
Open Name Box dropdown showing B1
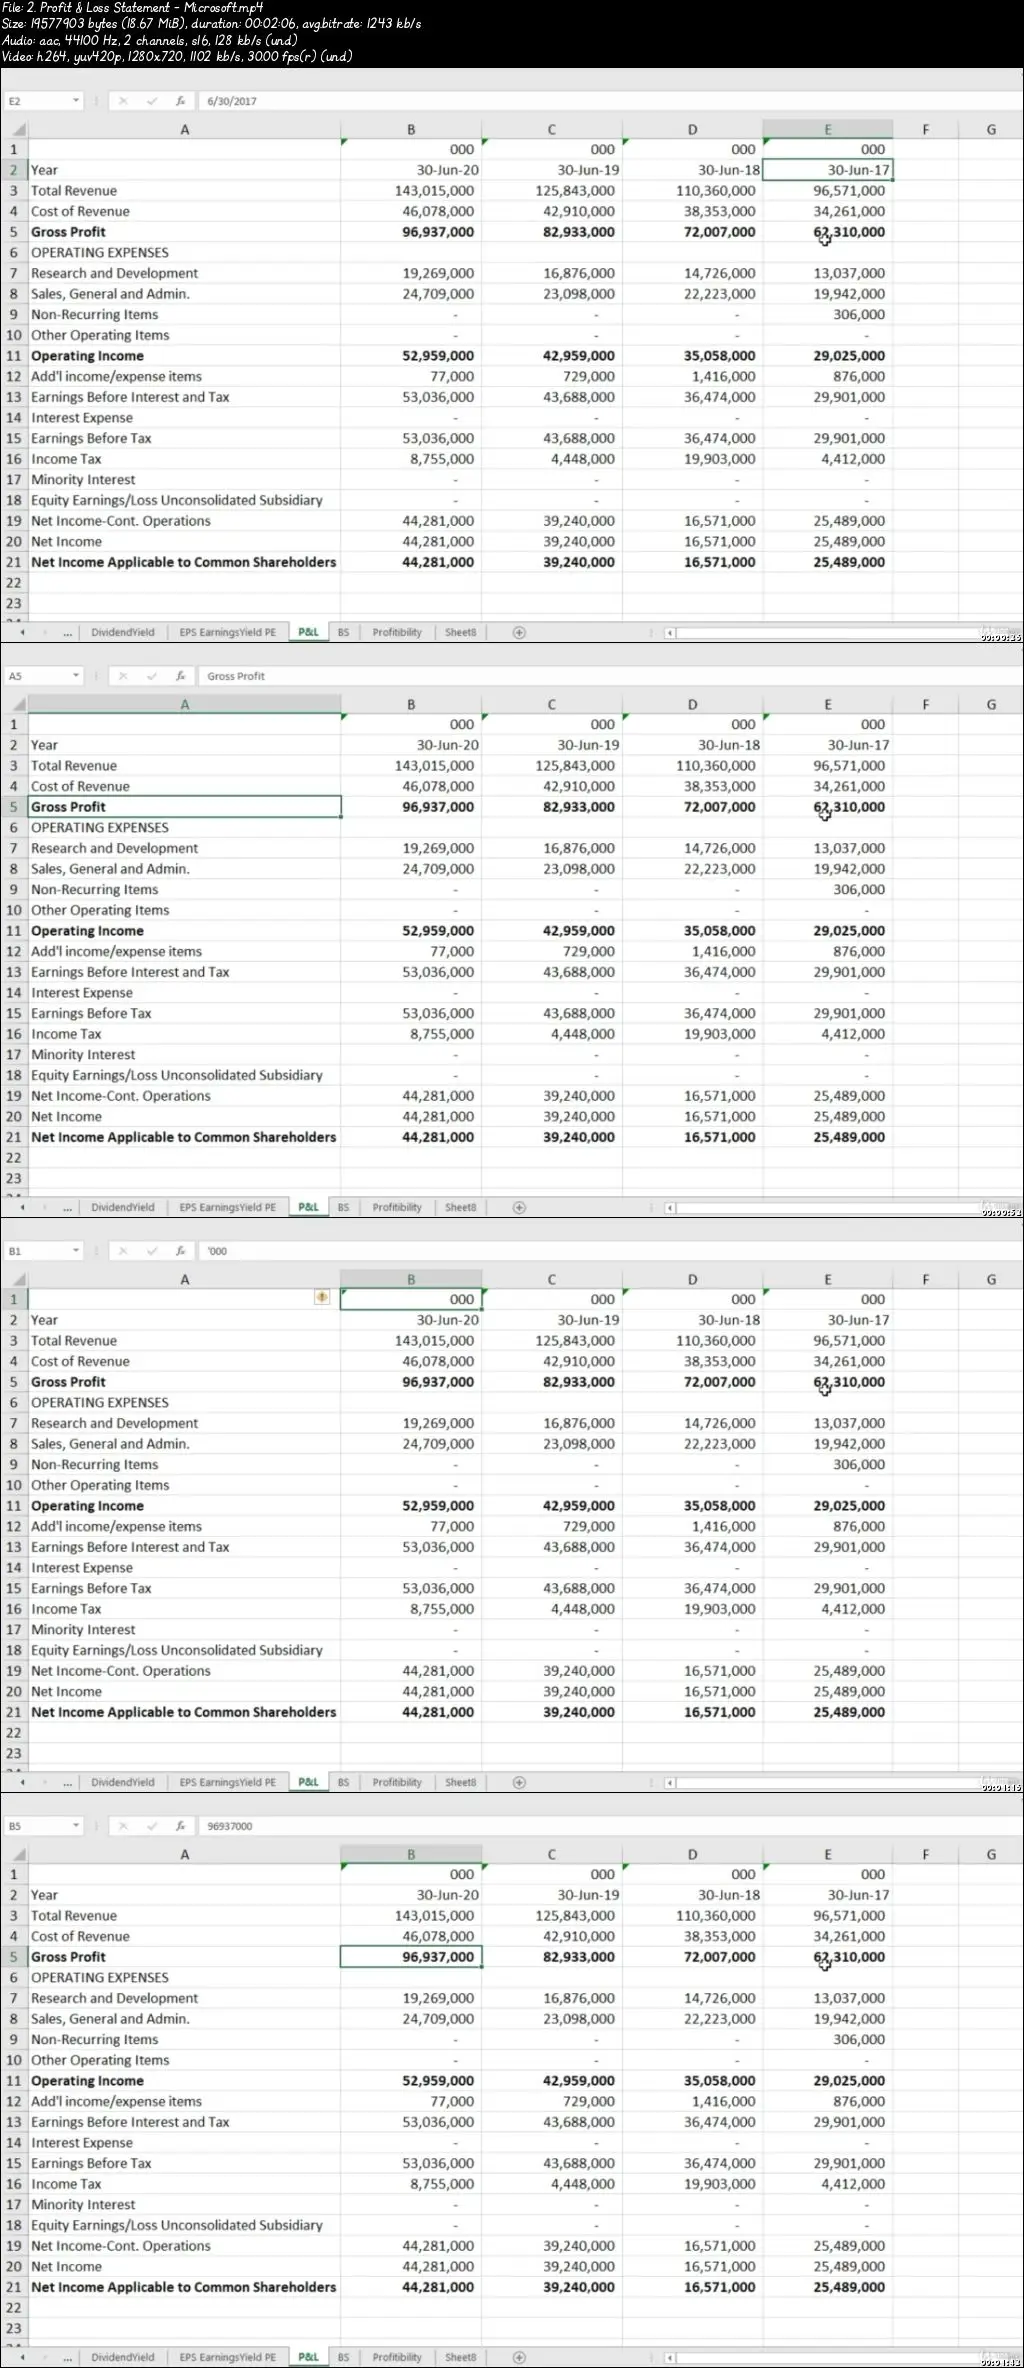[76, 1251]
